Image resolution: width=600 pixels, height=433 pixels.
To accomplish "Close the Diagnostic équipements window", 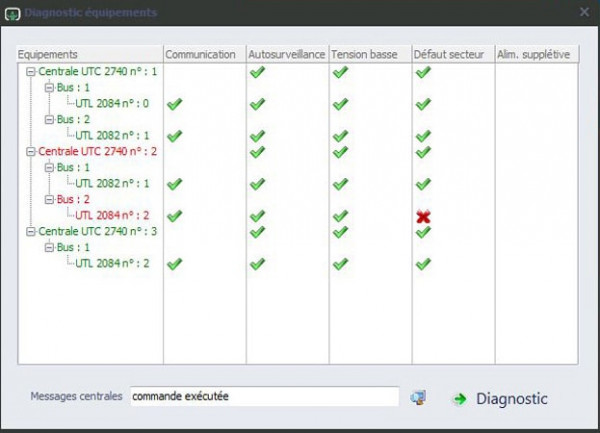I will click(584, 12).
